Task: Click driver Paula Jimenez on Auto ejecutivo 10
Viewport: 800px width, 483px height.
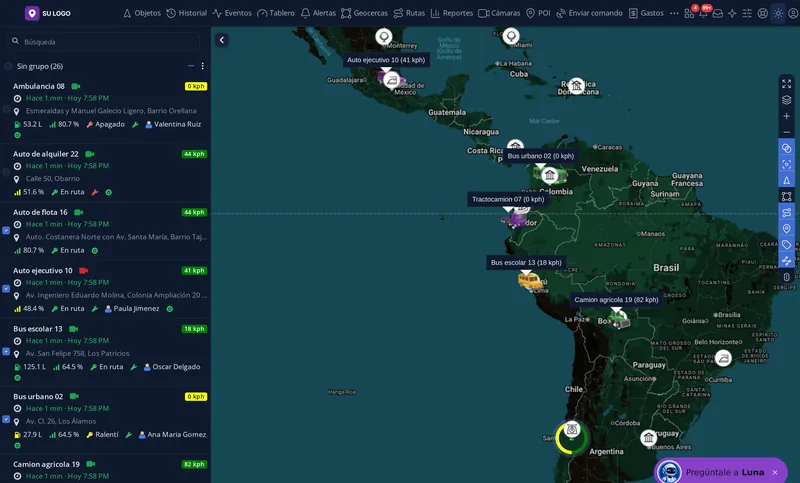Action: coord(132,309)
